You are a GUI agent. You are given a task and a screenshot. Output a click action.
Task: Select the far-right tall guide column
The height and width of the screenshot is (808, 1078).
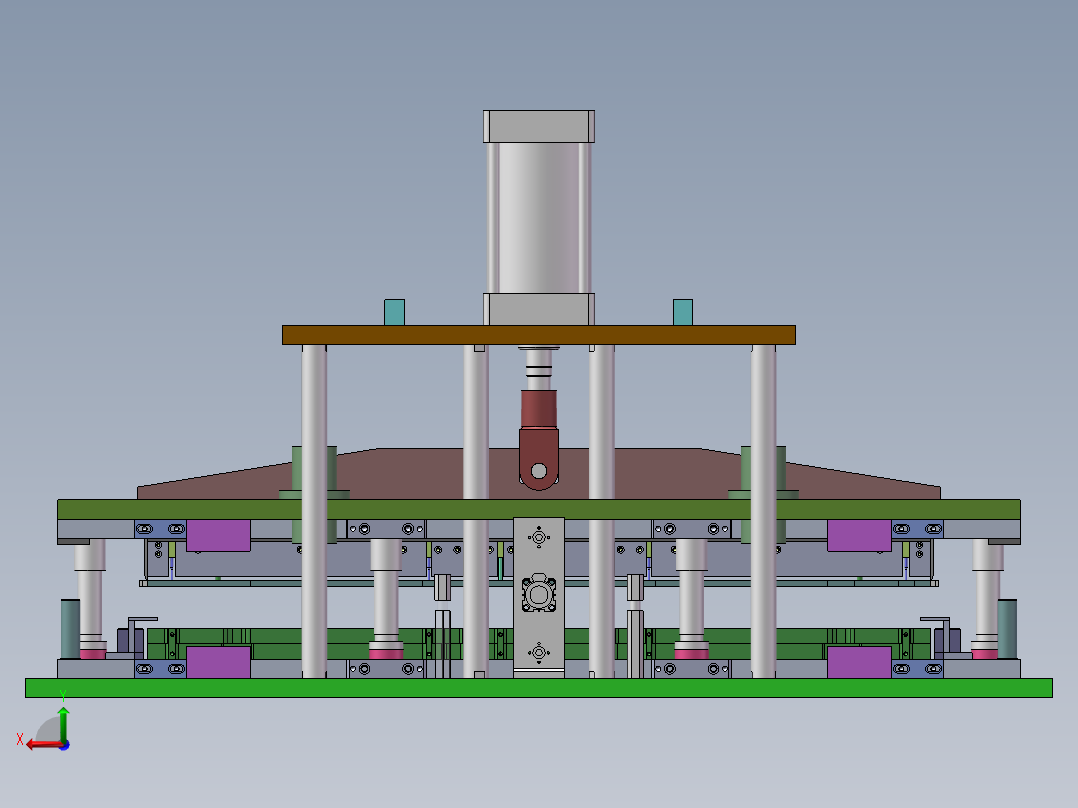tap(763, 511)
